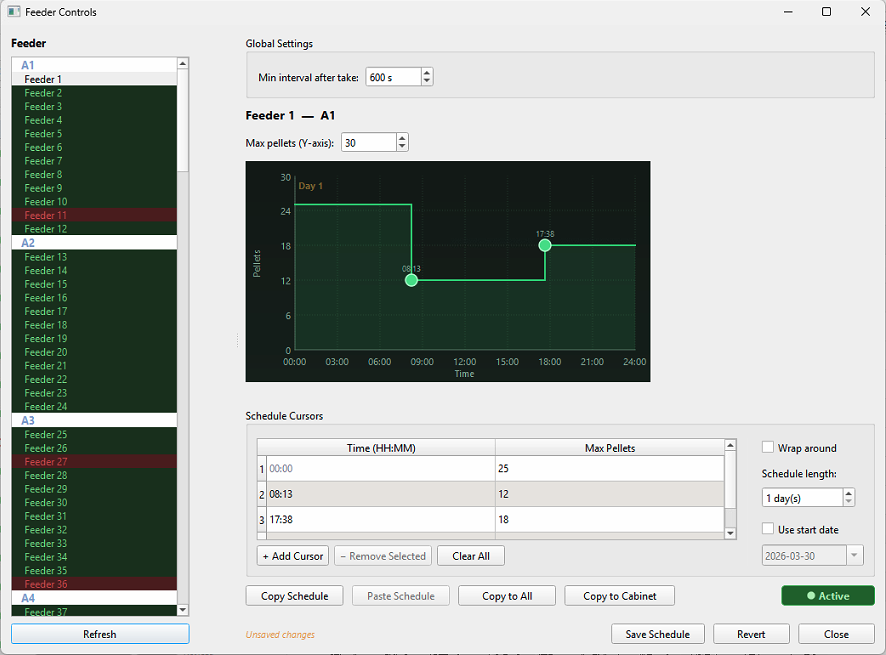Copy the schedule to the cabinet
The width and height of the screenshot is (886, 655).
pyautogui.click(x=619, y=595)
